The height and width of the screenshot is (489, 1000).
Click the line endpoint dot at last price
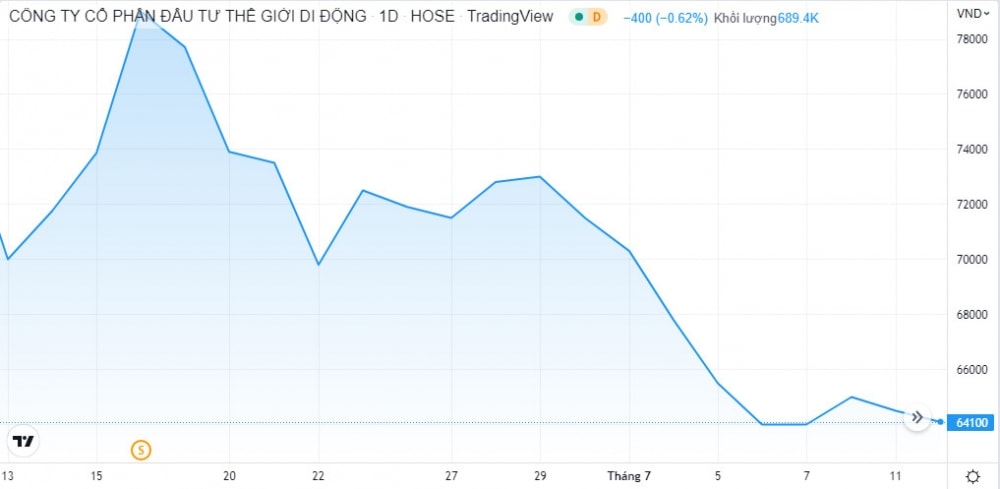coord(941,421)
